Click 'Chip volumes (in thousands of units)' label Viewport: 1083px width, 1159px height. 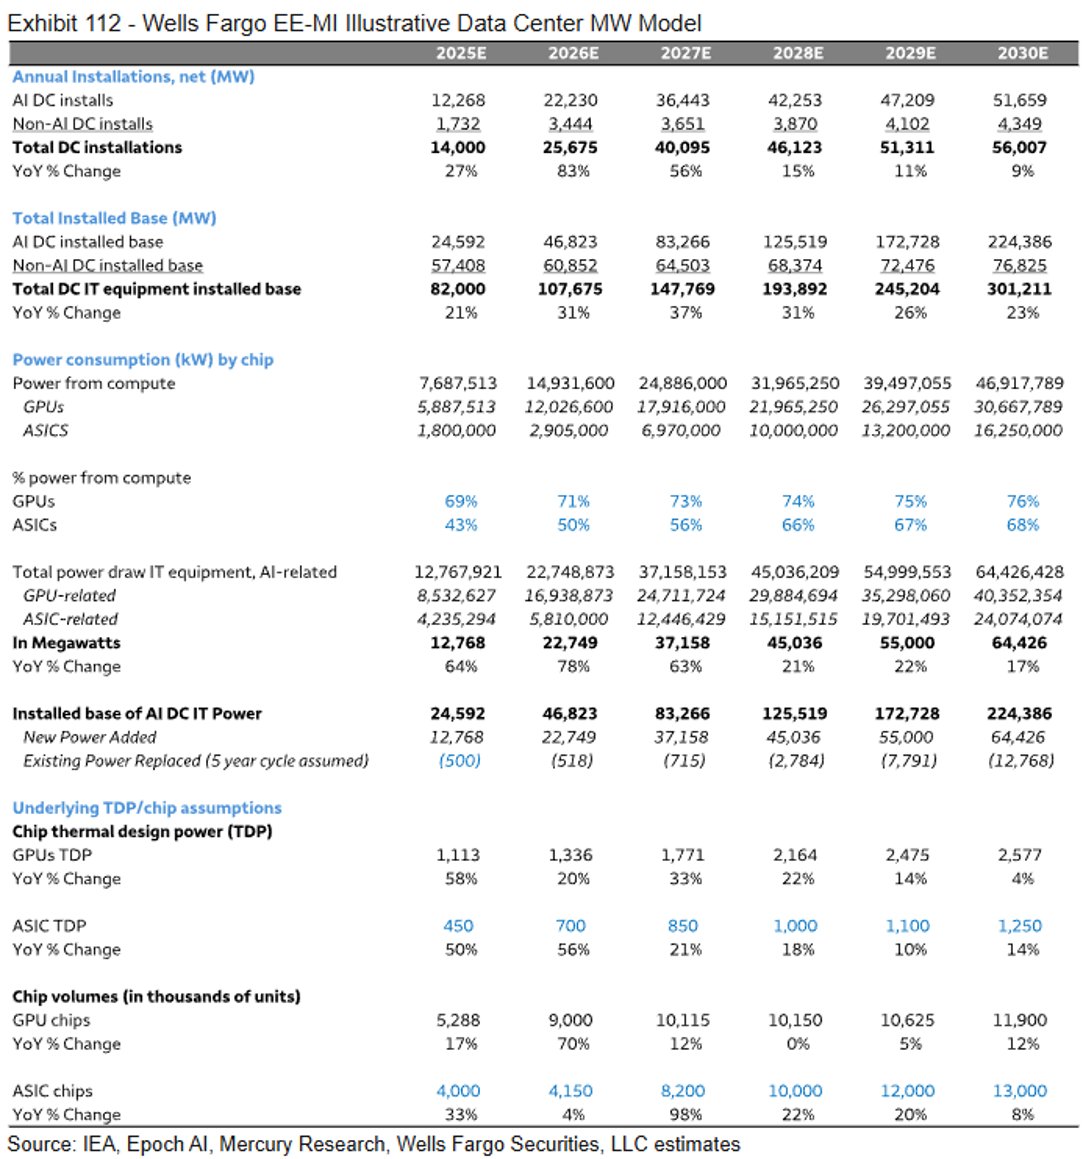pyautogui.click(x=156, y=998)
